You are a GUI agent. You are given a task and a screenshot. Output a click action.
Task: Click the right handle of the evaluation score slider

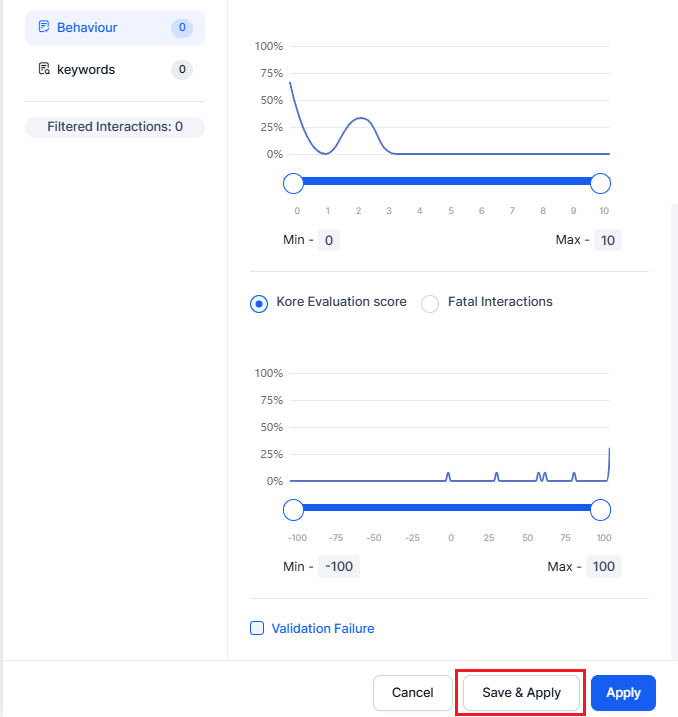coord(600,510)
